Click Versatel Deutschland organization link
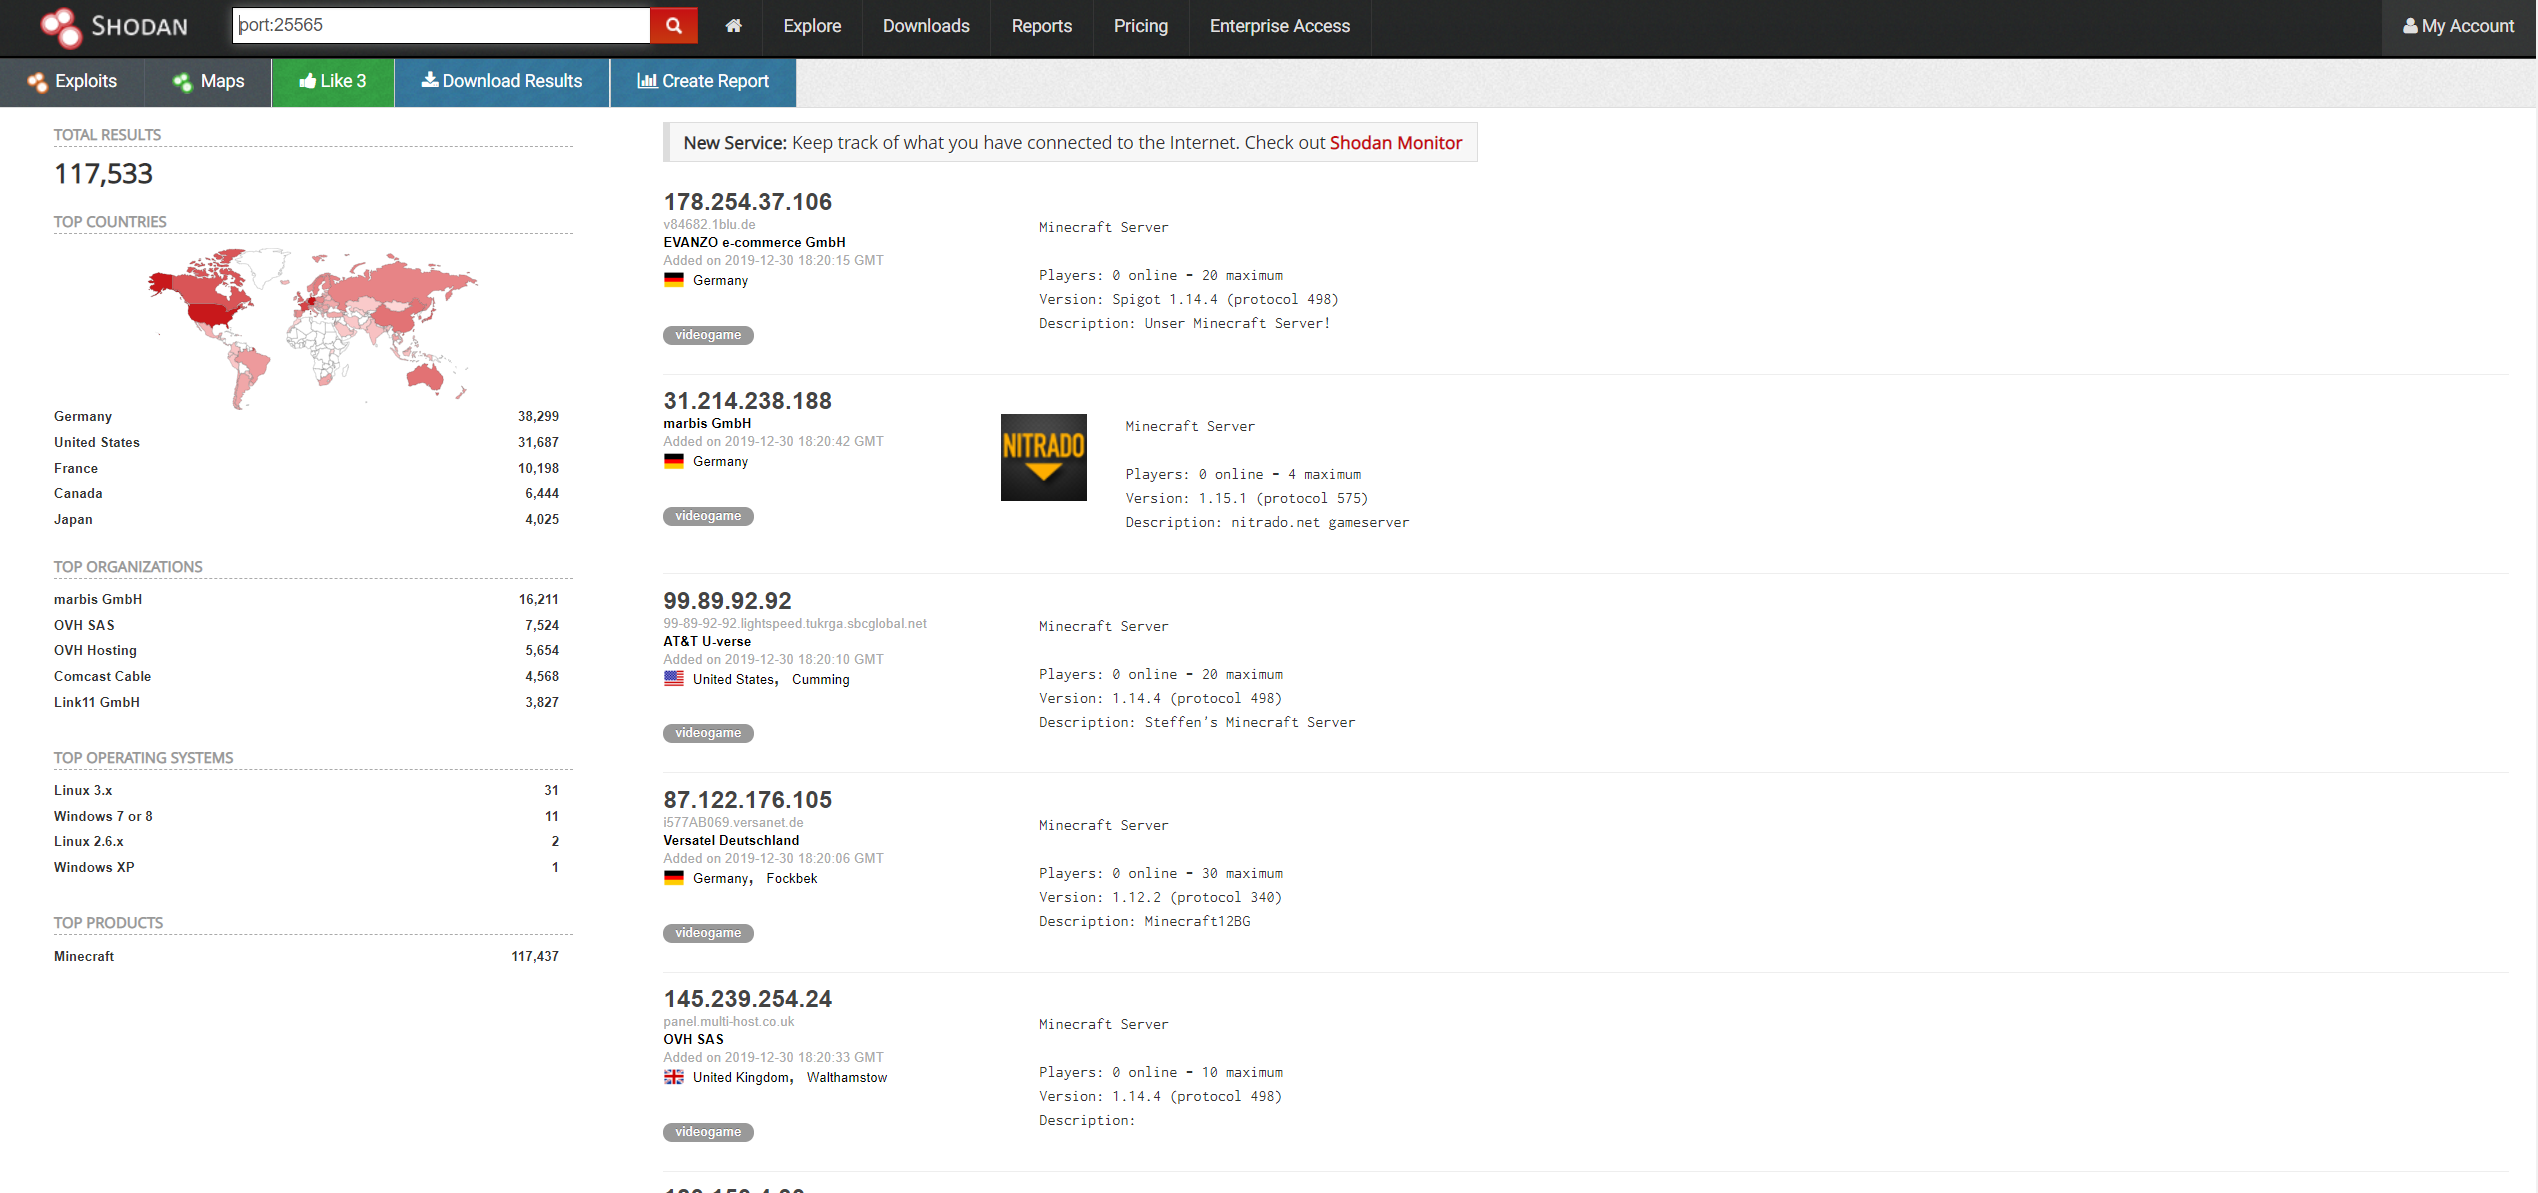This screenshot has height=1193, width=2538. pyautogui.click(x=731, y=840)
